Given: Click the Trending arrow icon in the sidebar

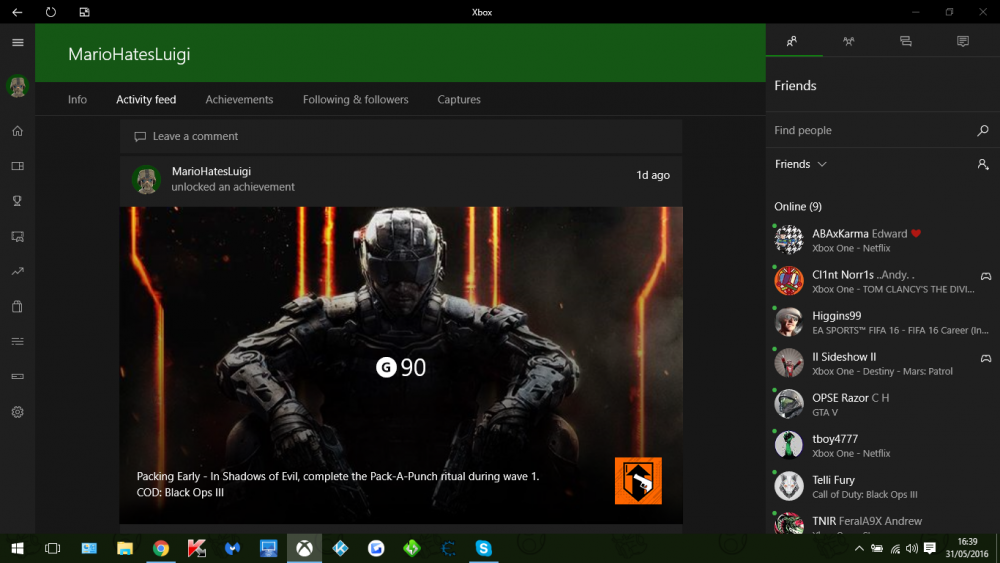Looking at the screenshot, I should 17,271.
